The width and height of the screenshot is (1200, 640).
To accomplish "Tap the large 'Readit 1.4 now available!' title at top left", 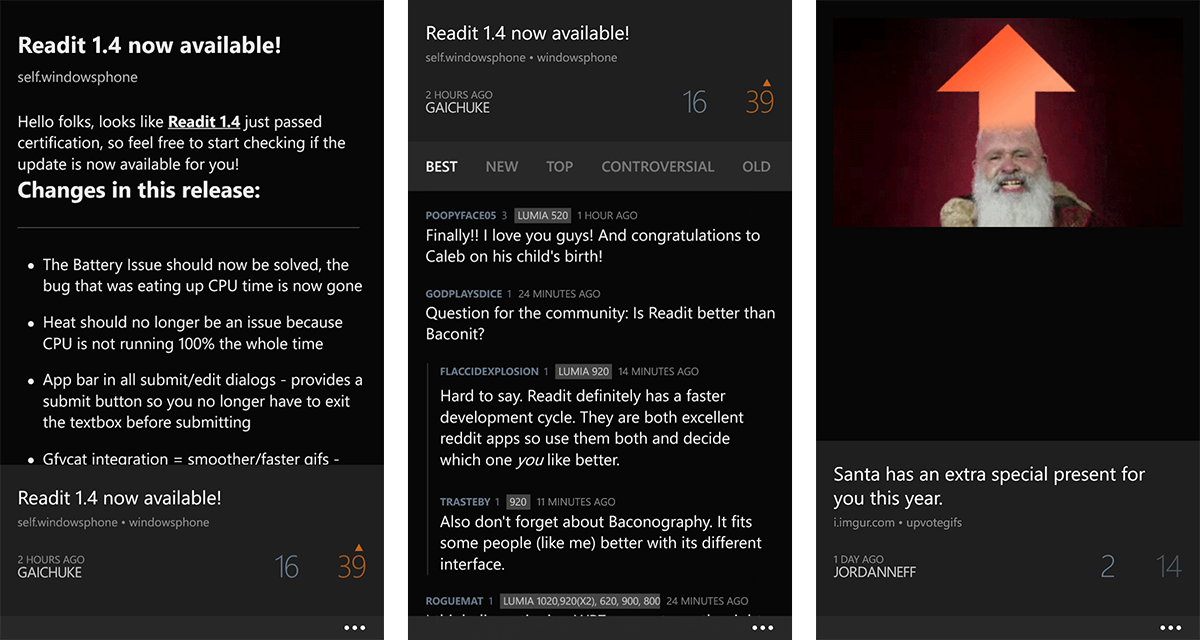I will pyautogui.click(x=149, y=45).
